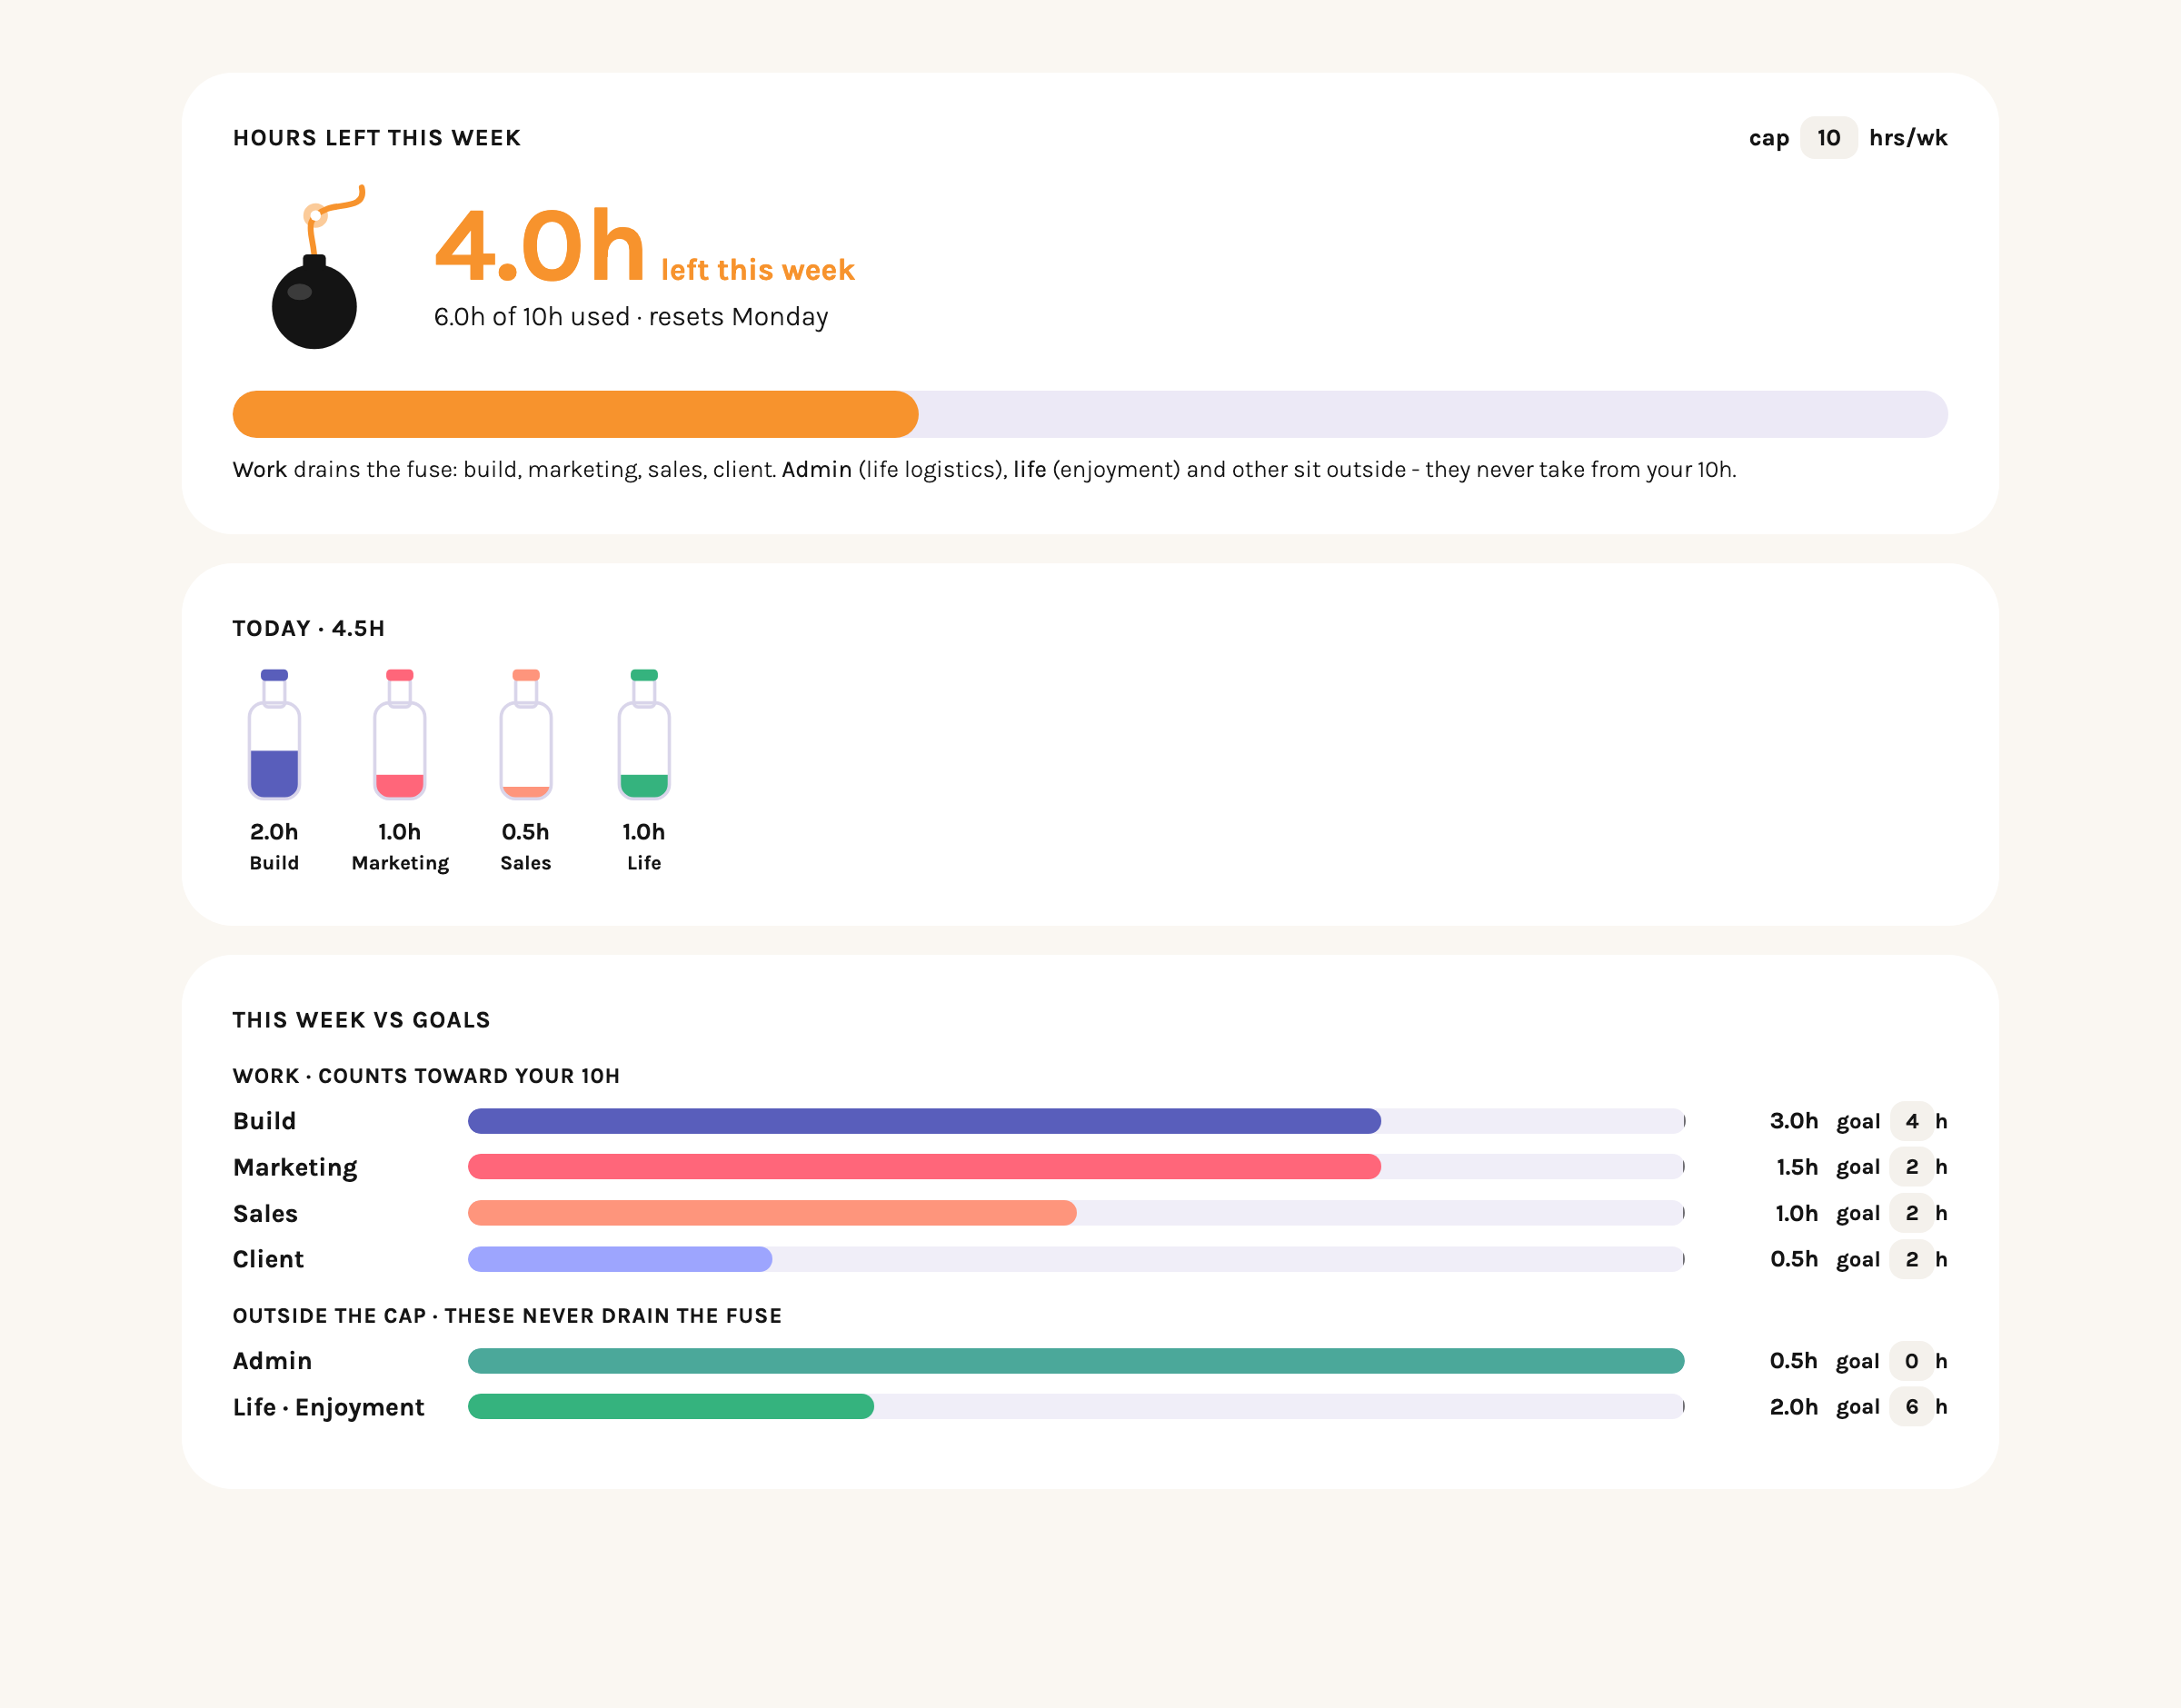The height and width of the screenshot is (1708, 2181).
Task: Edit the Build goal hours field
Action: (x=1911, y=1121)
